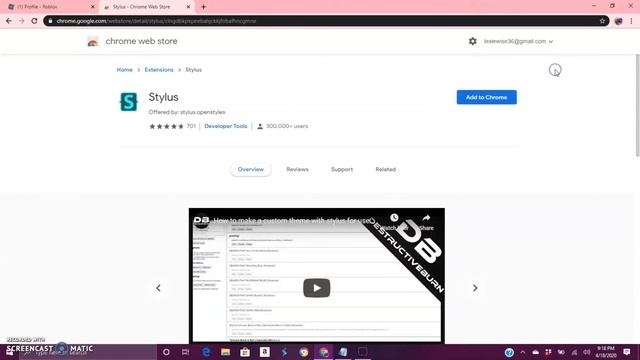This screenshot has width=640, height=360.
Task: Open Amazon app from taskbar
Action: coord(264,352)
